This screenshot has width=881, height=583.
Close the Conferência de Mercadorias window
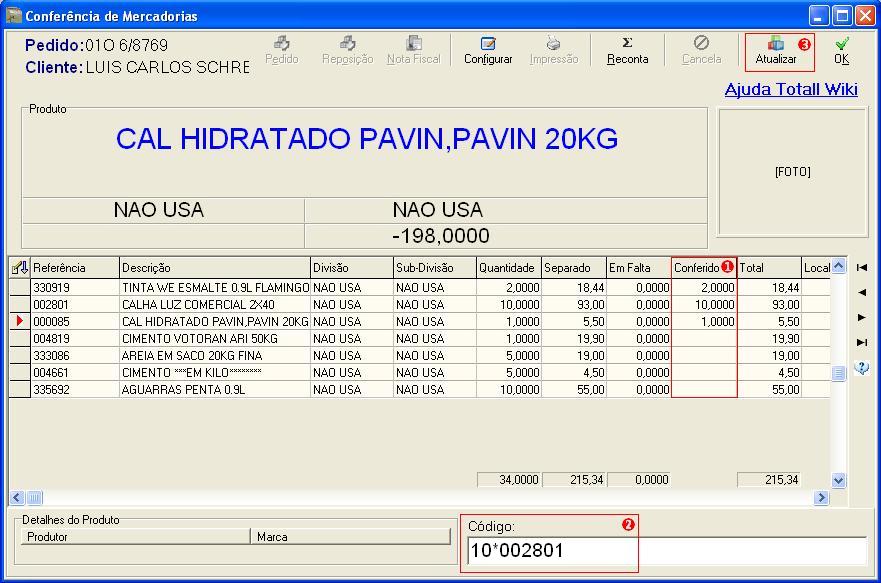point(865,16)
